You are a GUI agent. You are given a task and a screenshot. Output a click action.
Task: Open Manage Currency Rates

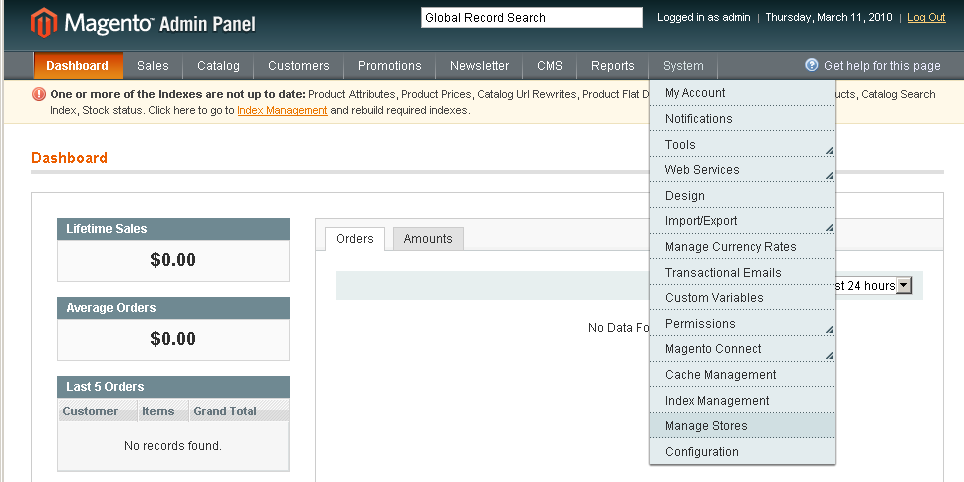[742, 247]
